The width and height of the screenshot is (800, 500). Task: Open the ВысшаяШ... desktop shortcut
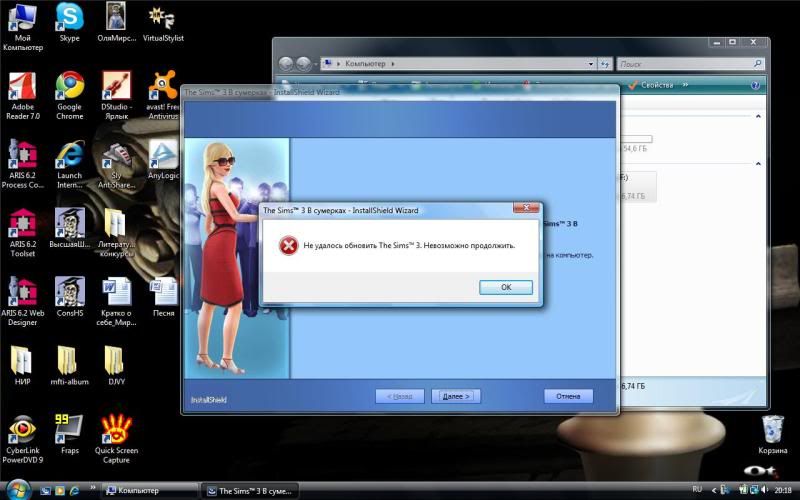[69, 229]
